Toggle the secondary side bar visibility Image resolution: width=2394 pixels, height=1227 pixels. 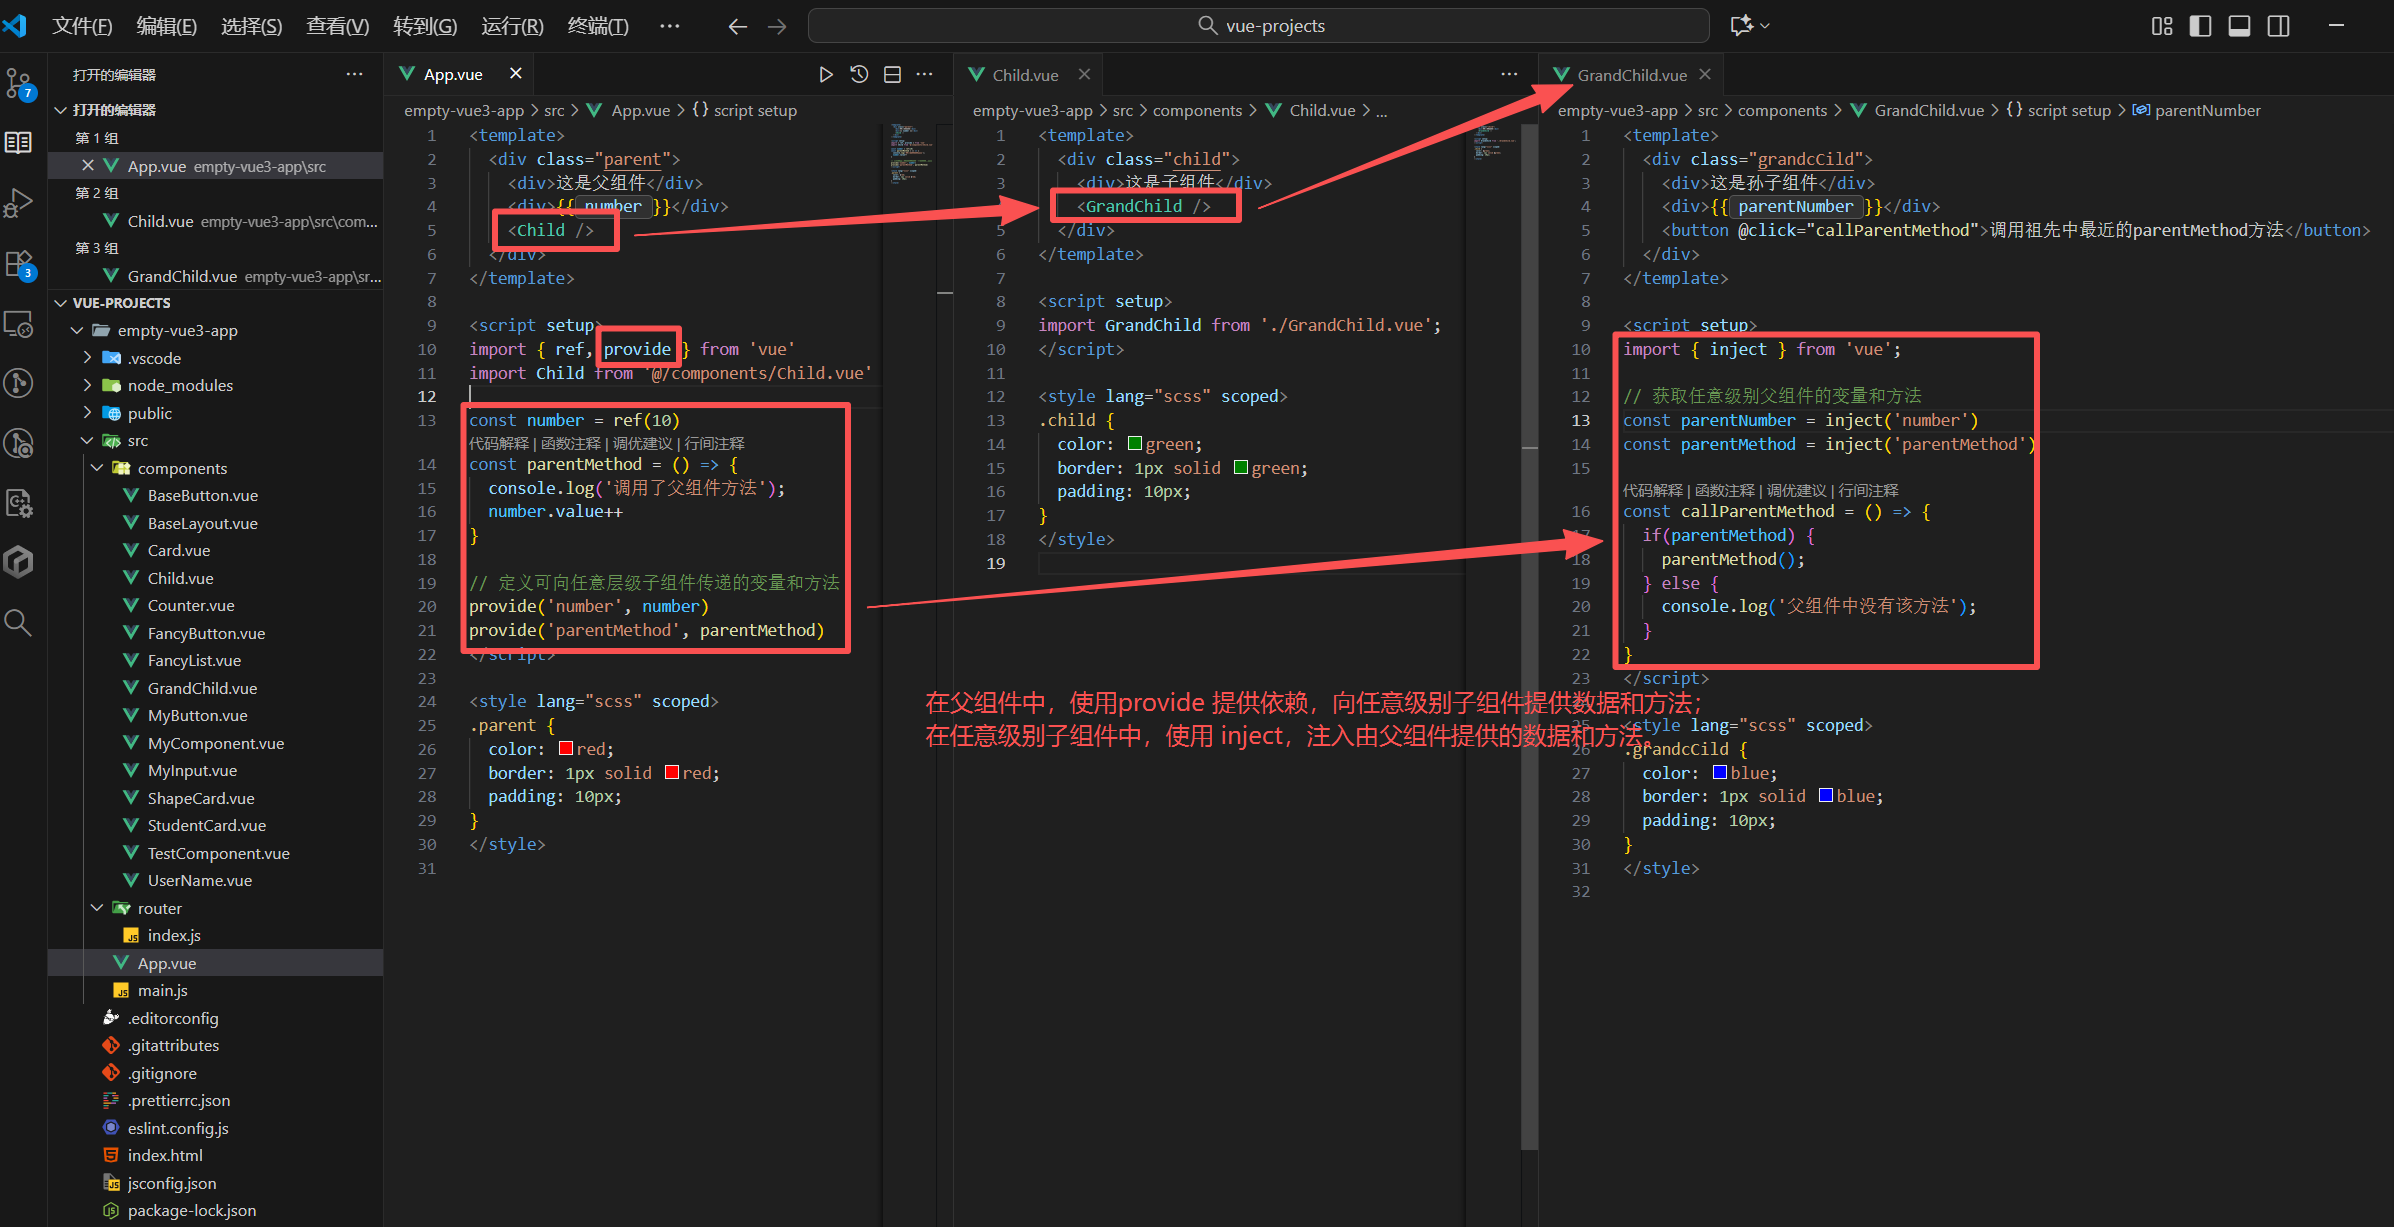coord(2279,26)
